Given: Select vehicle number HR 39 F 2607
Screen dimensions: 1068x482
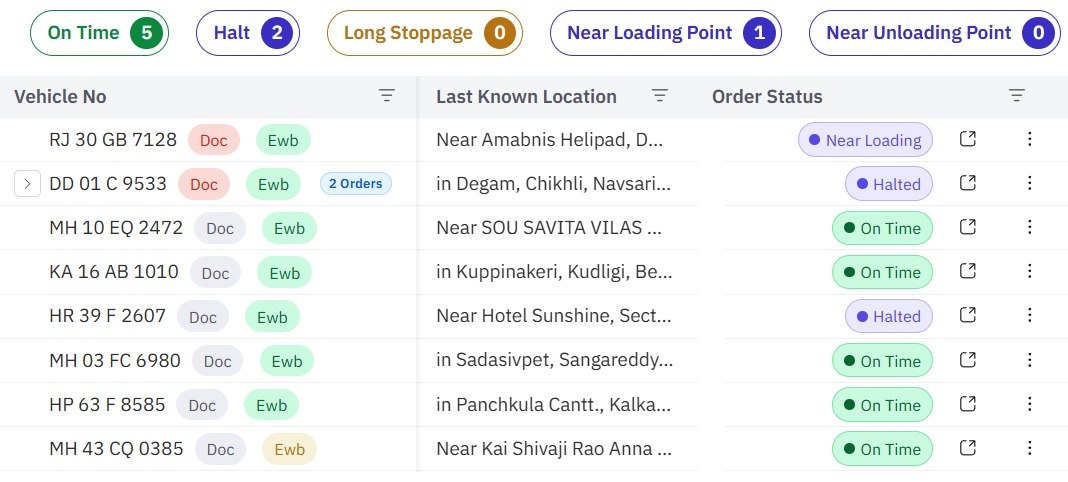Looking at the screenshot, I should point(108,316).
